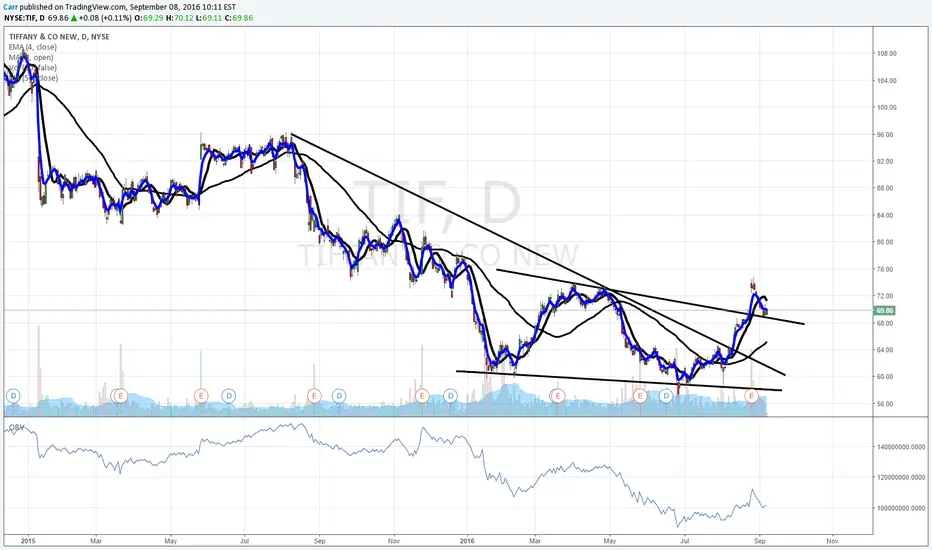
Task: Click the 60.00 price axis label
Action: (884, 377)
